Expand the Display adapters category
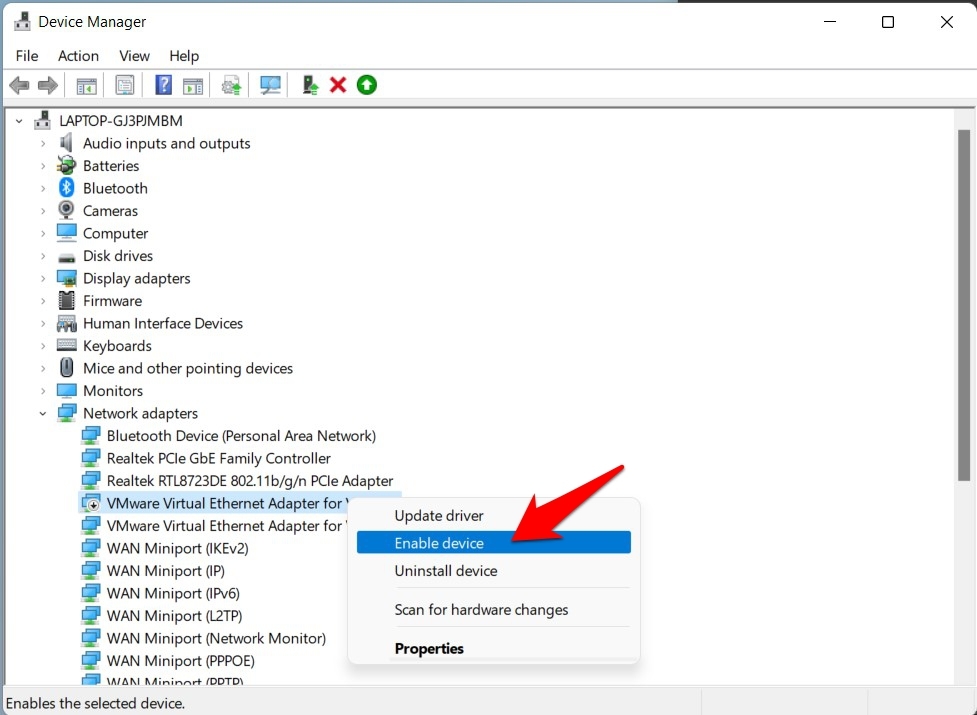The height and width of the screenshot is (715, 977). [x=43, y=279]
